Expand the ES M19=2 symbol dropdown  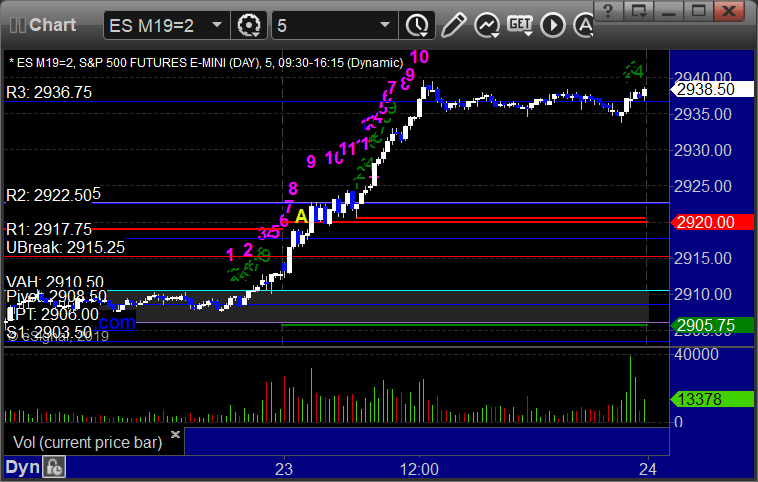coord(217,23)
